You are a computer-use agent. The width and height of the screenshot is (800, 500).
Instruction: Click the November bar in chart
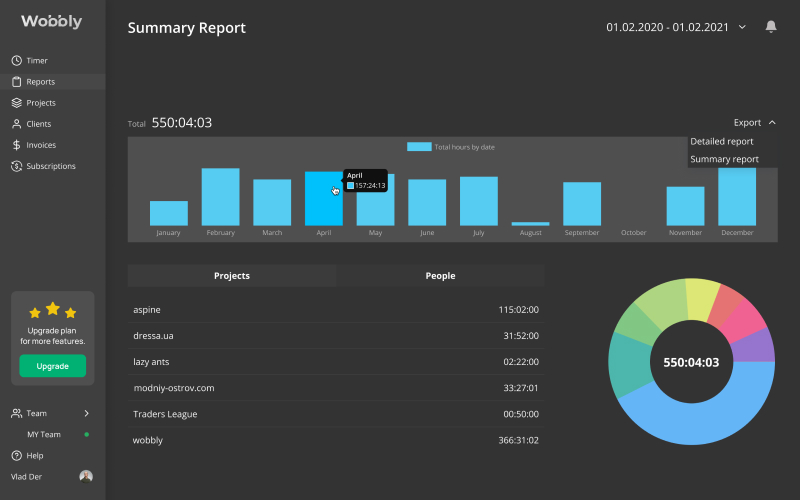click(x=685, y=206)
